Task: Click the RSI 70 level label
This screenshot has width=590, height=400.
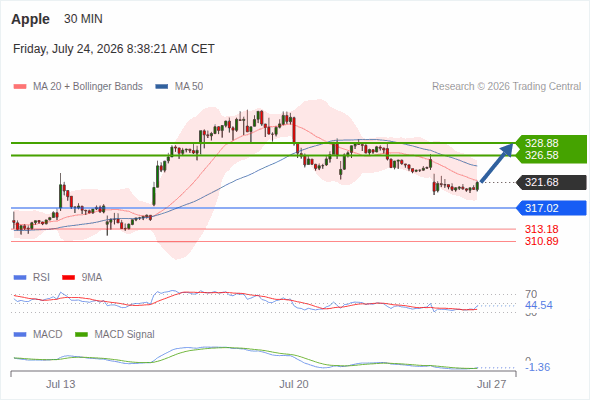Action: pos(531,294)
